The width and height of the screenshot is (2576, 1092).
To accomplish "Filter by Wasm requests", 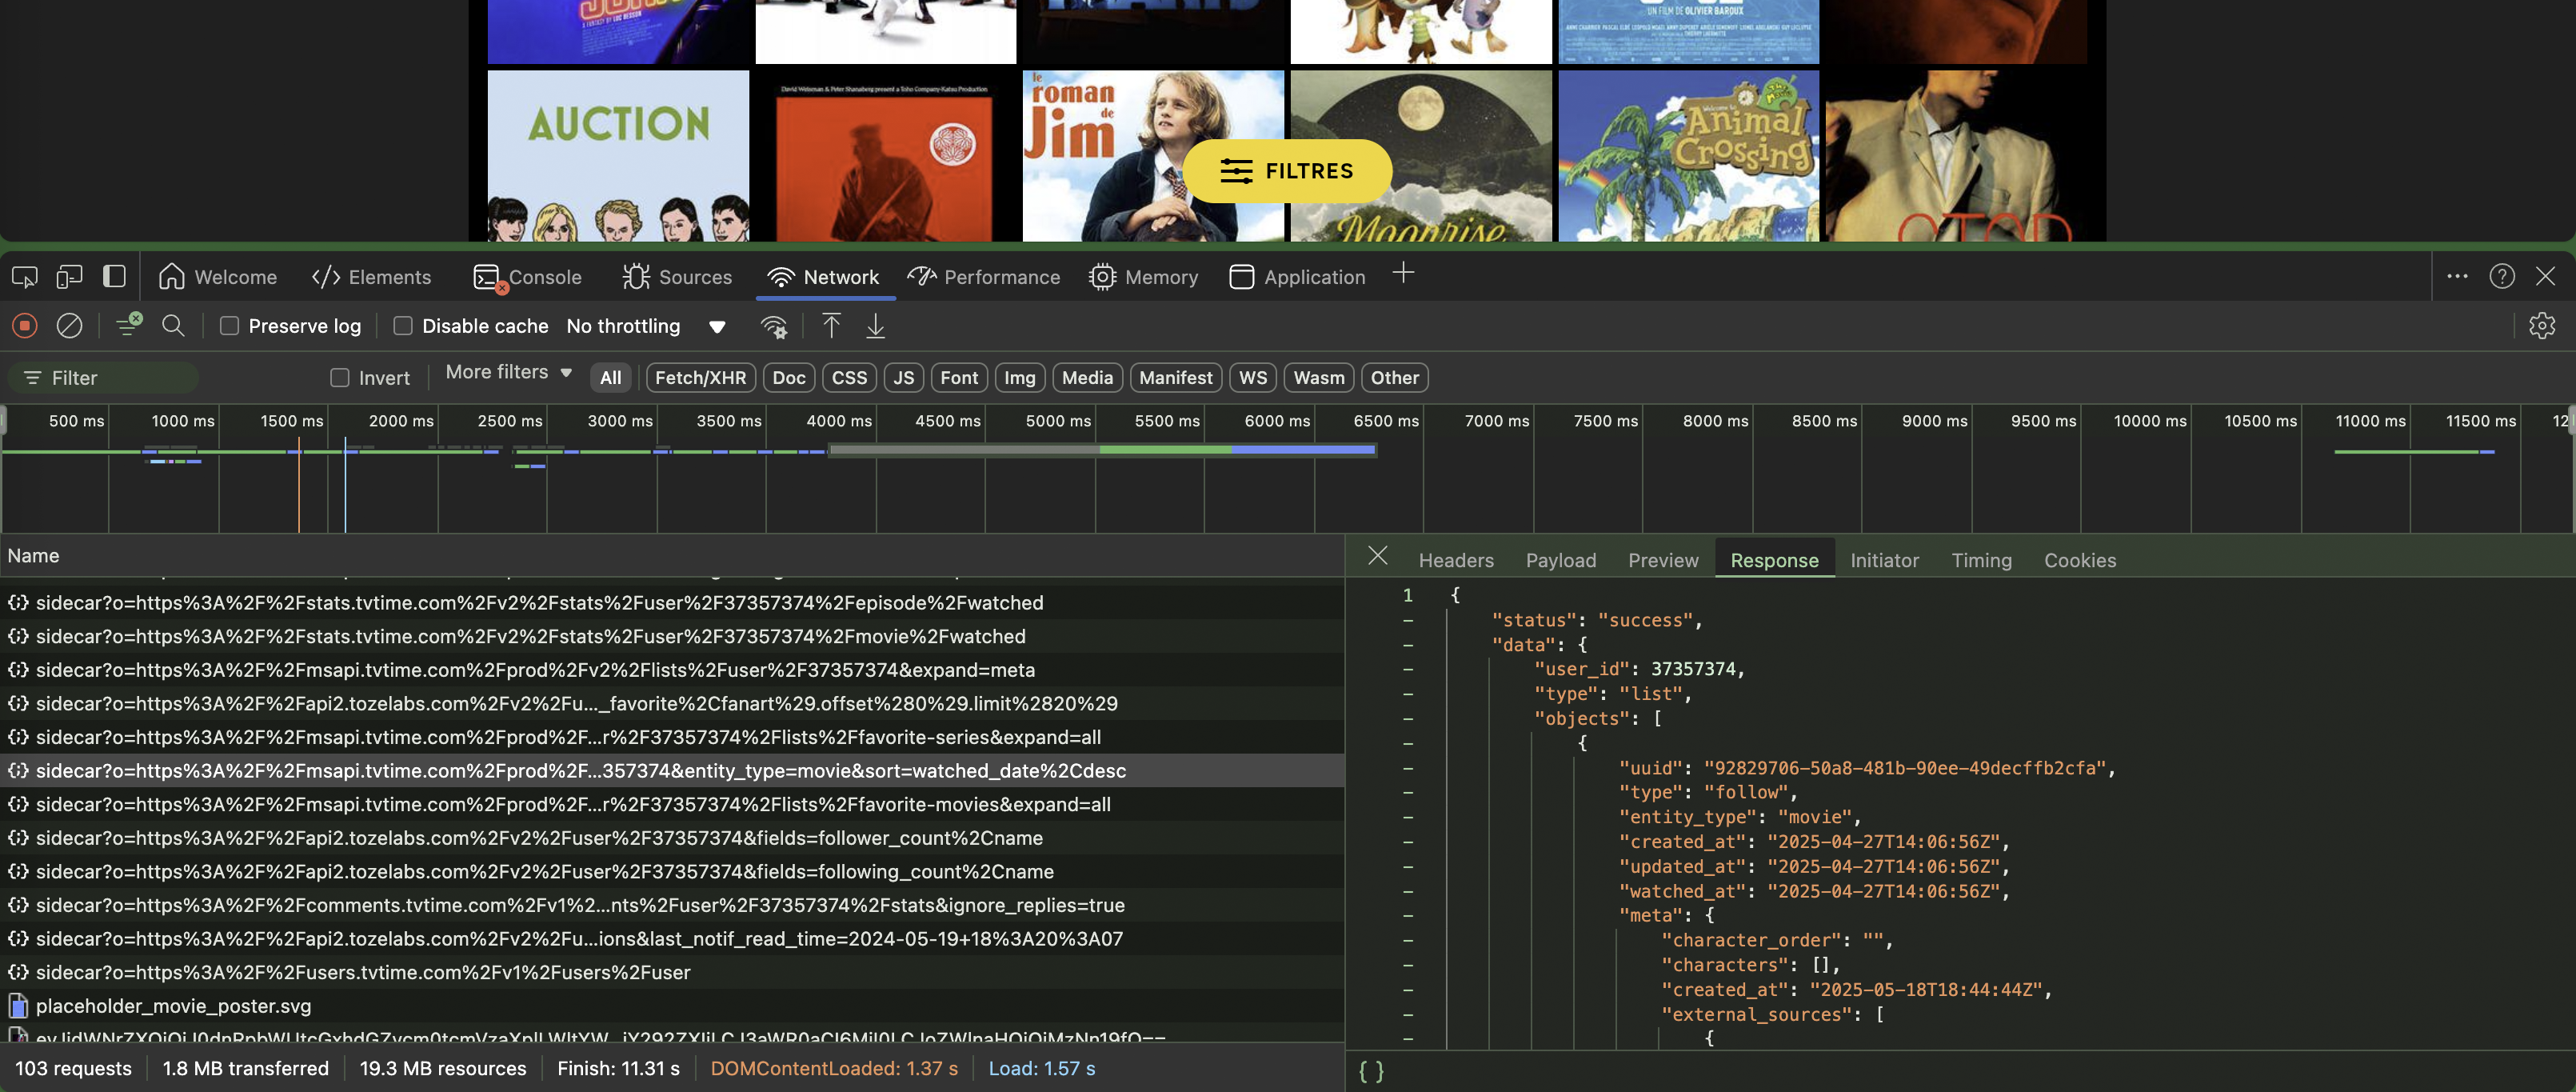I will tap(1318, 378).
